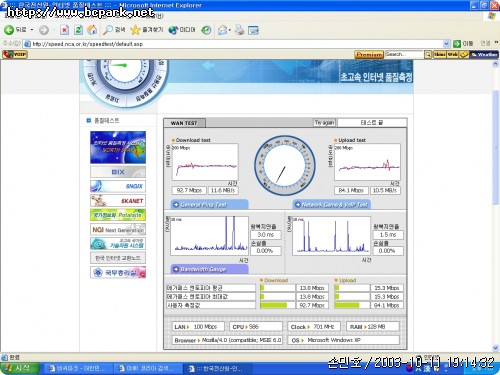Click the scroll-down arrow of page scrollbar
This screenshot has height=375, width=500.
click(495, 348)
